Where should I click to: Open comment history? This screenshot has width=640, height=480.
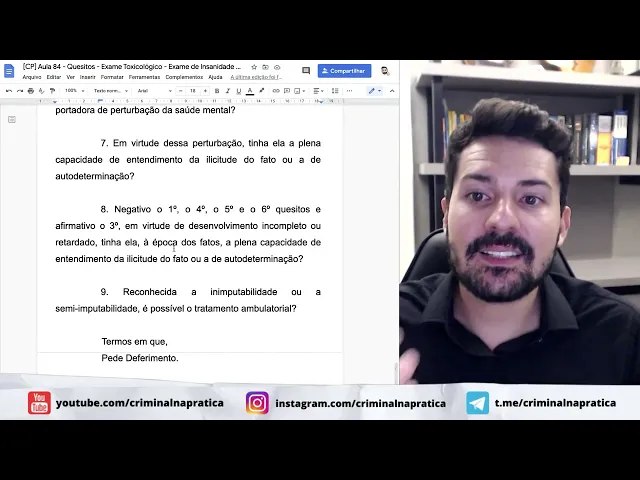pos(306,71)
